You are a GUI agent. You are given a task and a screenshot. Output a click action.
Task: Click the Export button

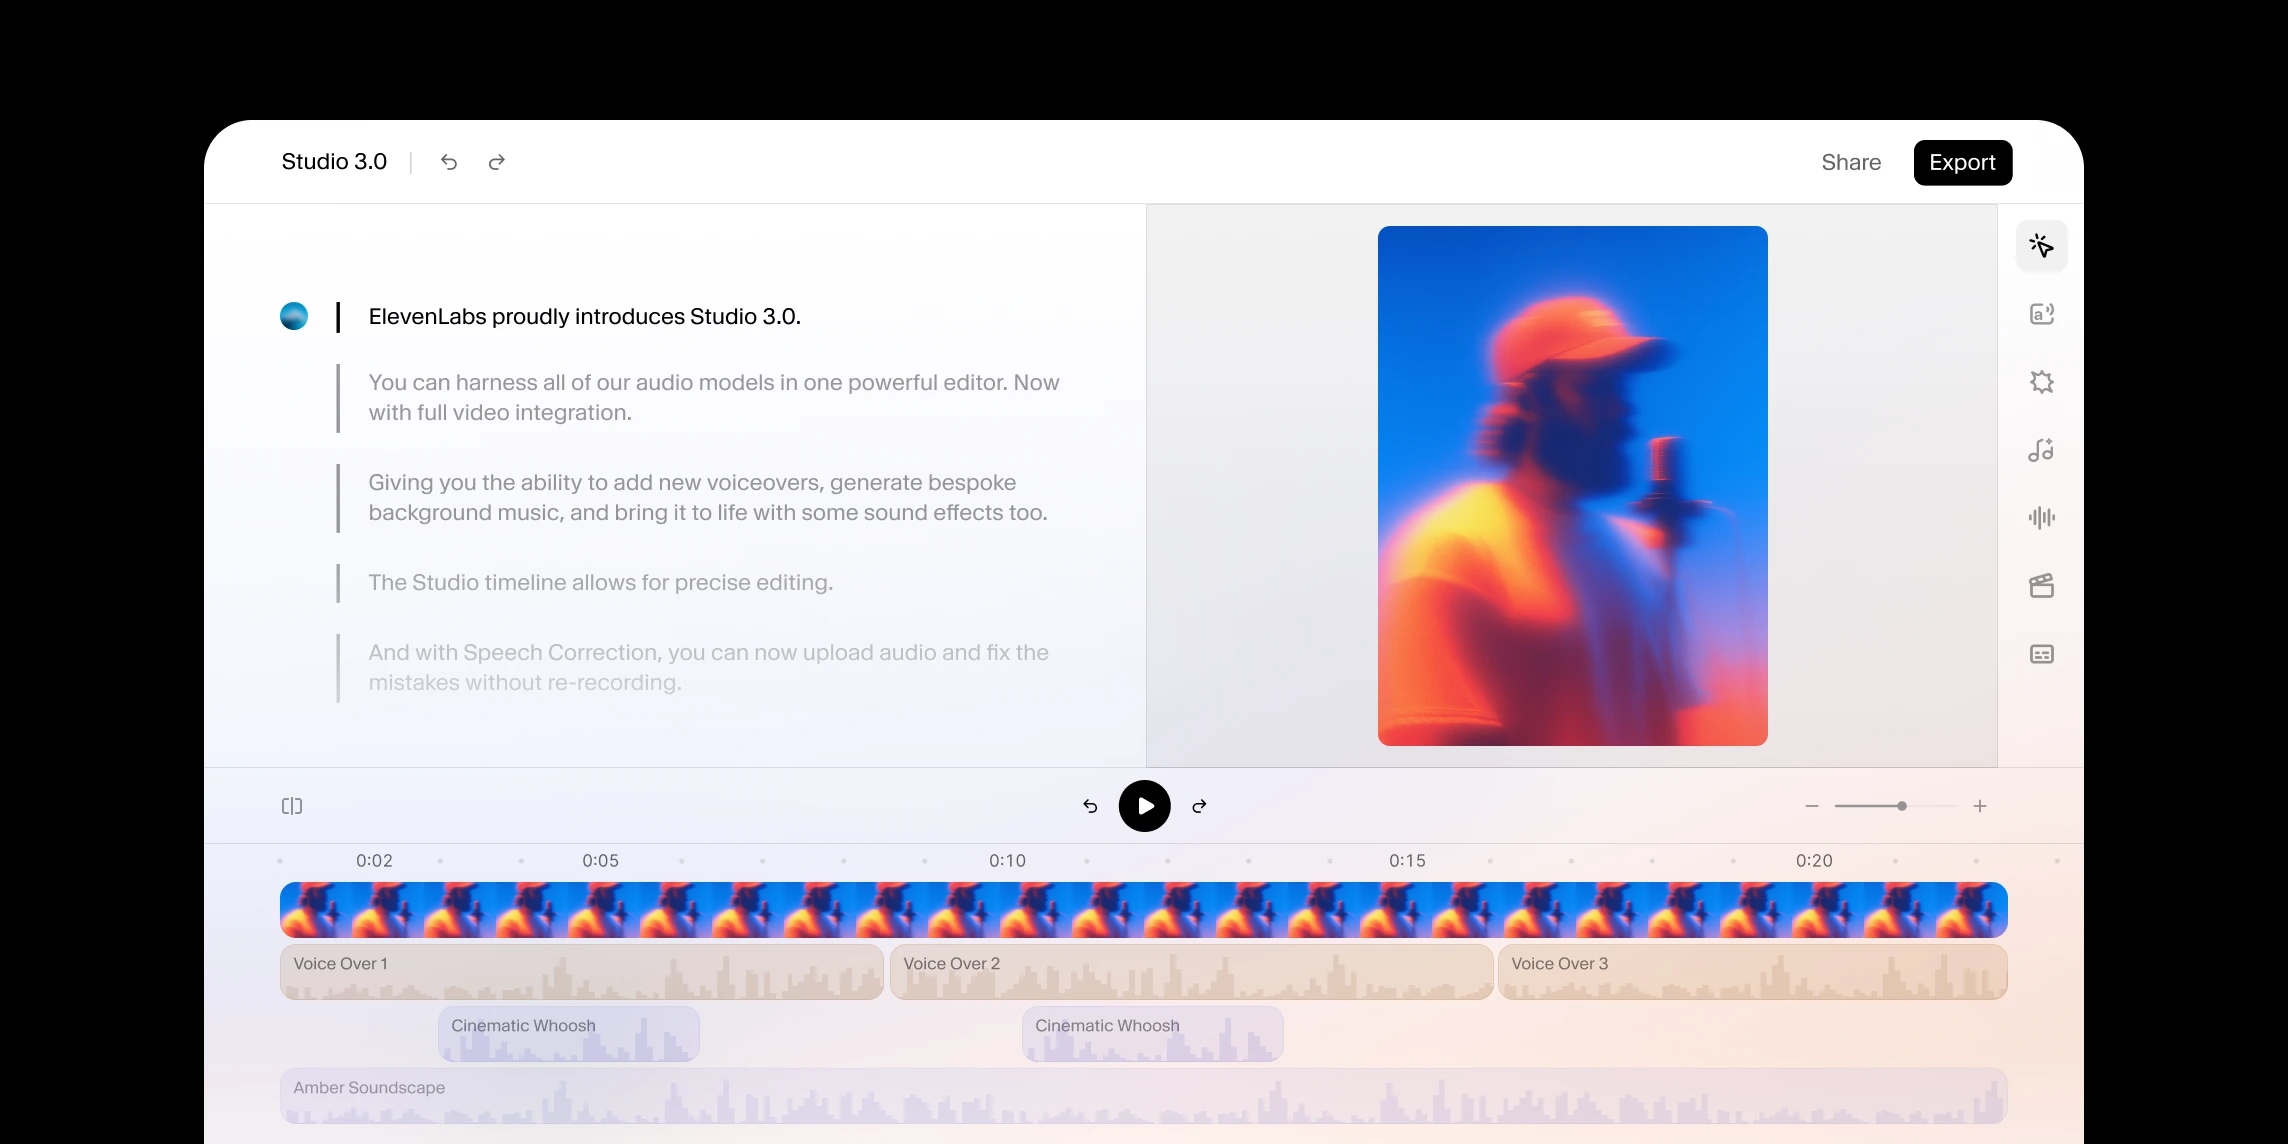tap(1962, 162)
